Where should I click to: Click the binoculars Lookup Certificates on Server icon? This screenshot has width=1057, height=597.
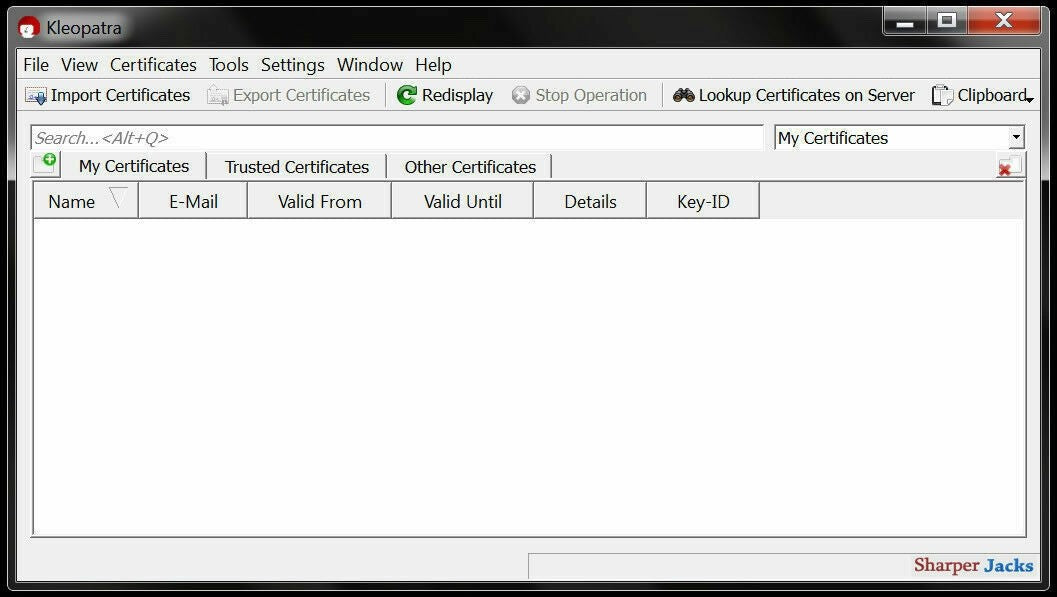(x=684, y=95)
